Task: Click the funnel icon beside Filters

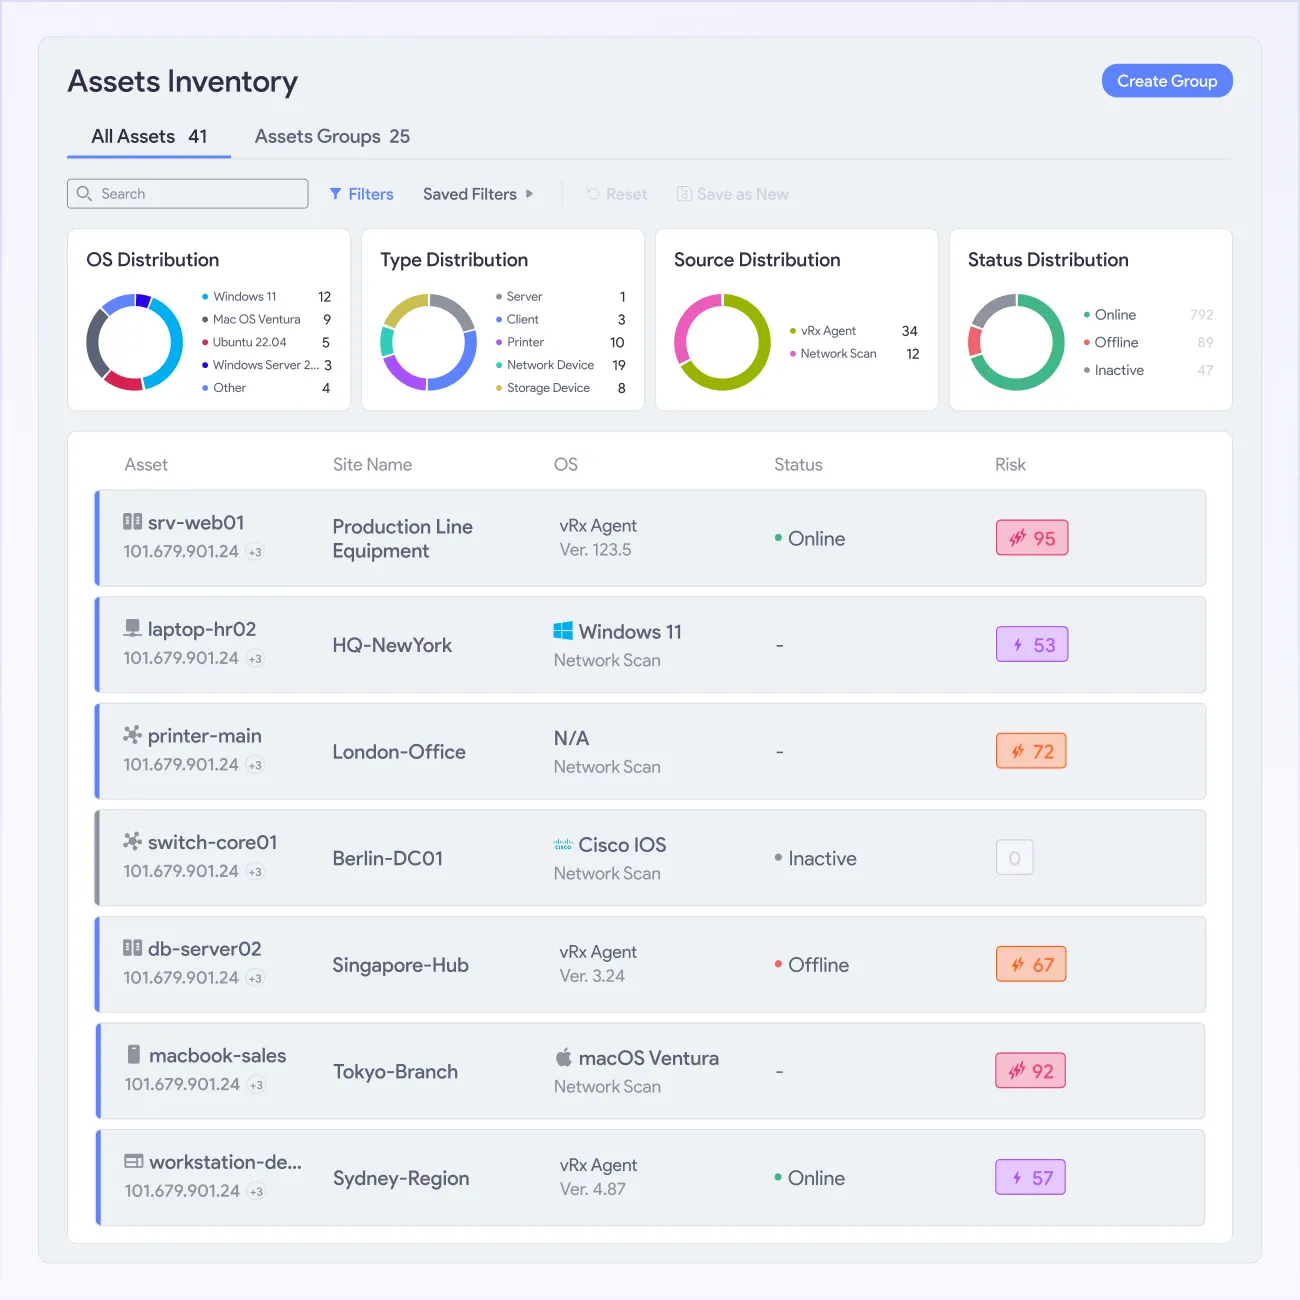Action: pos(336,194)
